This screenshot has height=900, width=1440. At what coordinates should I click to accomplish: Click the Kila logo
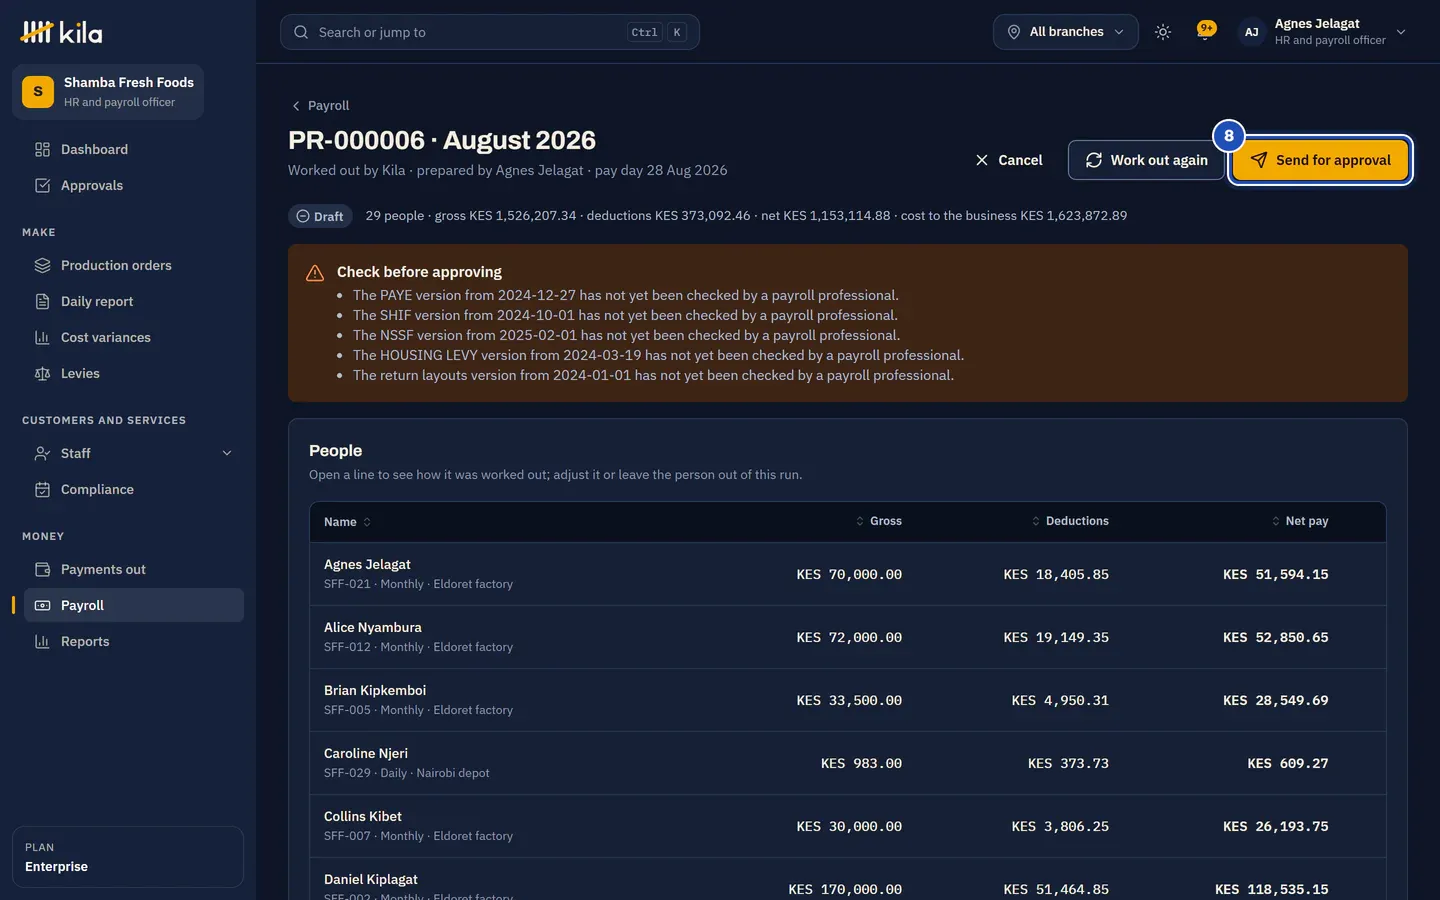(x=61, y=33)
